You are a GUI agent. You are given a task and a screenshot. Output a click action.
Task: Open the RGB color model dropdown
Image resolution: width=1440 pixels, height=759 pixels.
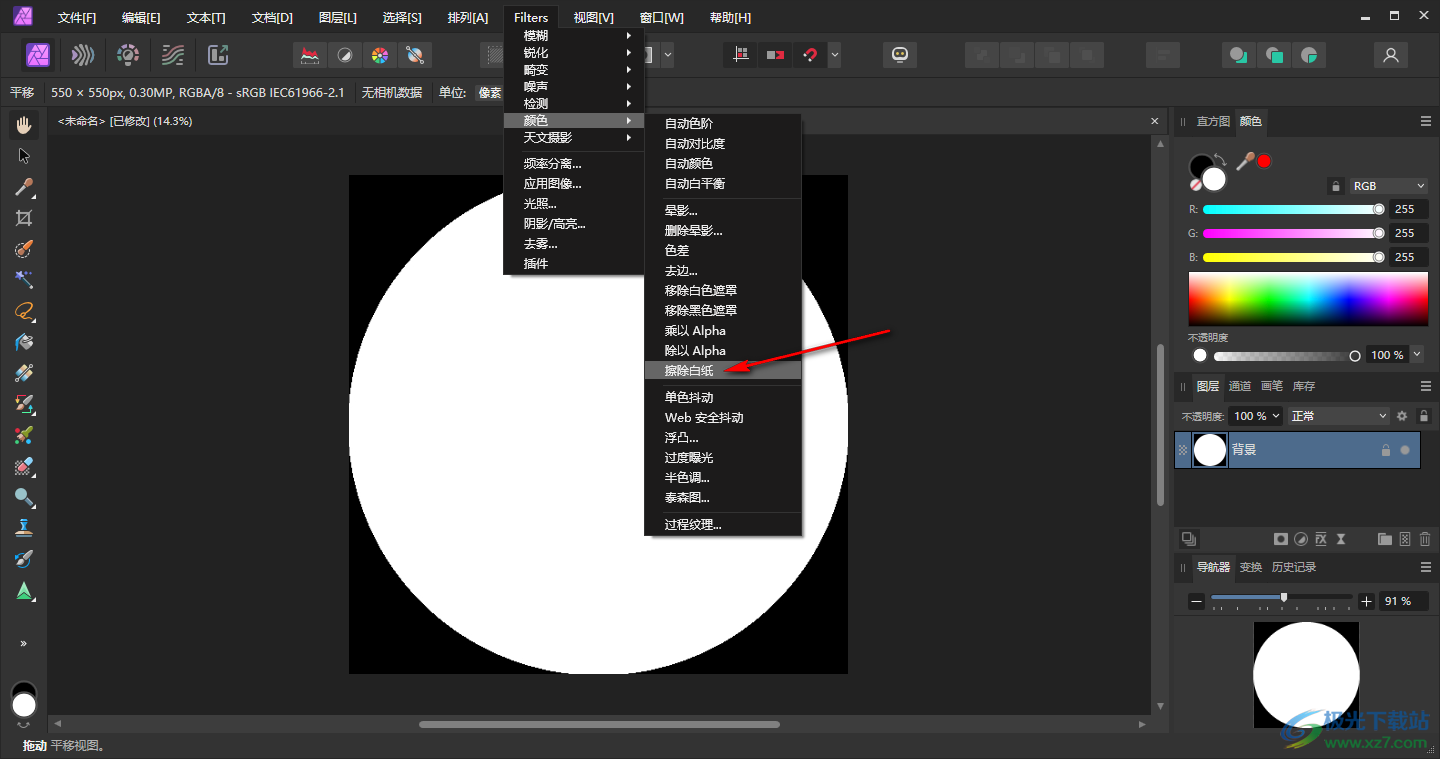1388,186
